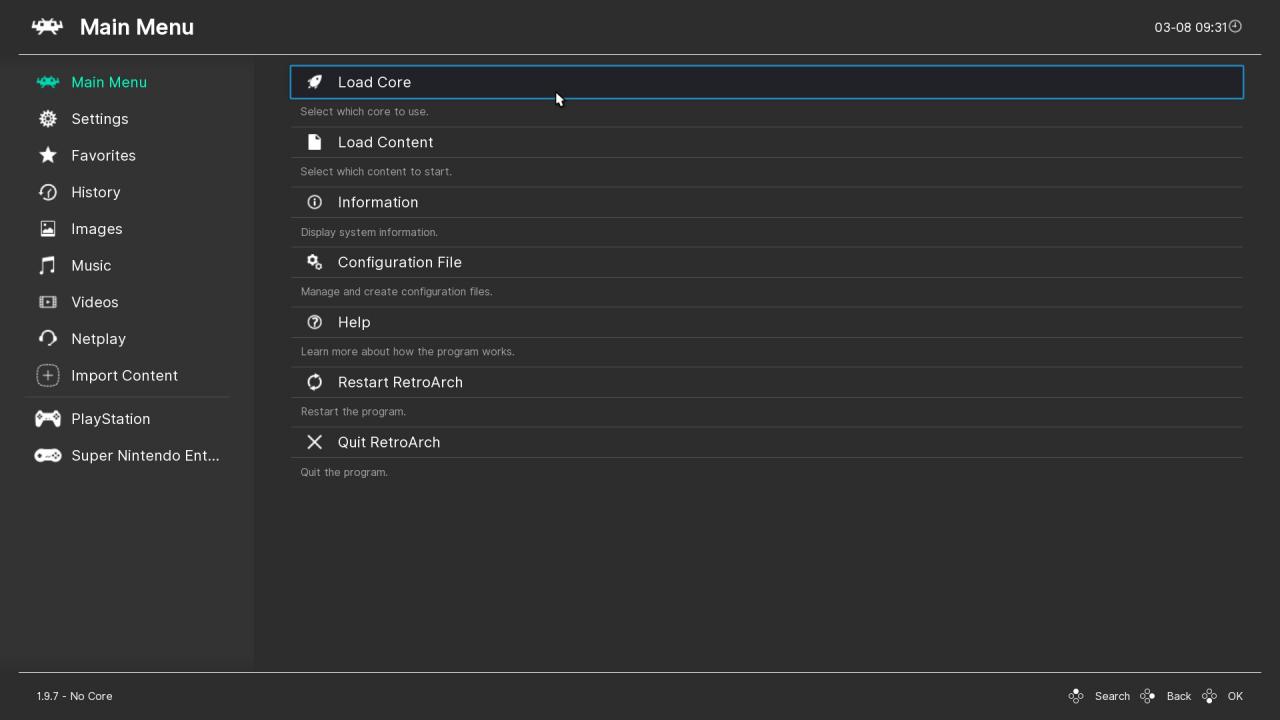The width and height of the screenshot is (1280, 720).
Task: Click the Music note icon
Action: [x=47, y=265]
